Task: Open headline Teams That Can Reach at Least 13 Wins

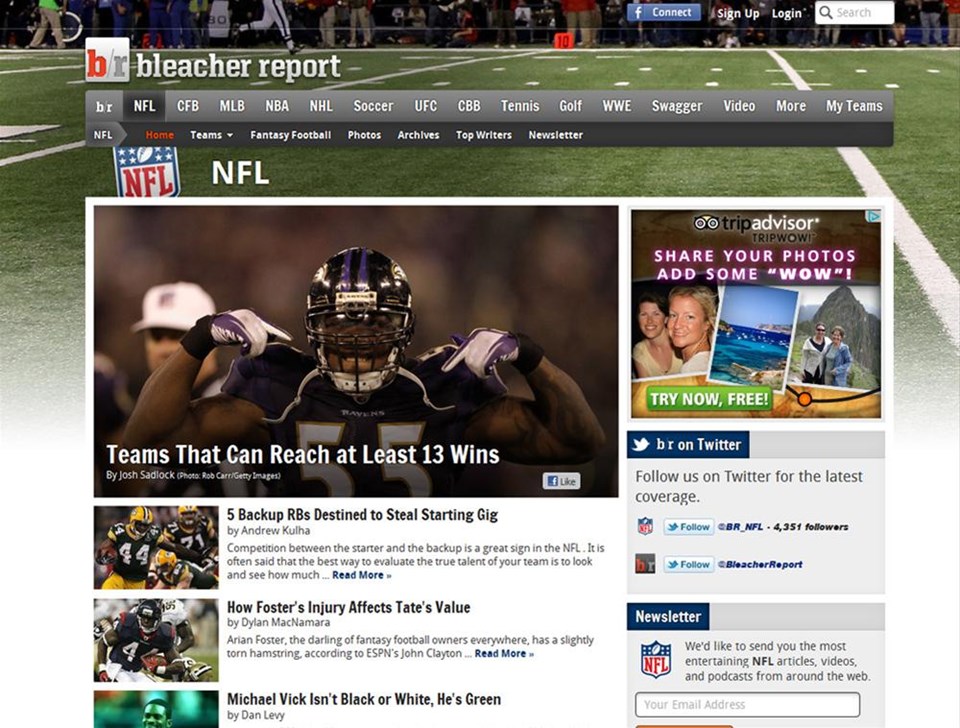Action: [302, 455]
